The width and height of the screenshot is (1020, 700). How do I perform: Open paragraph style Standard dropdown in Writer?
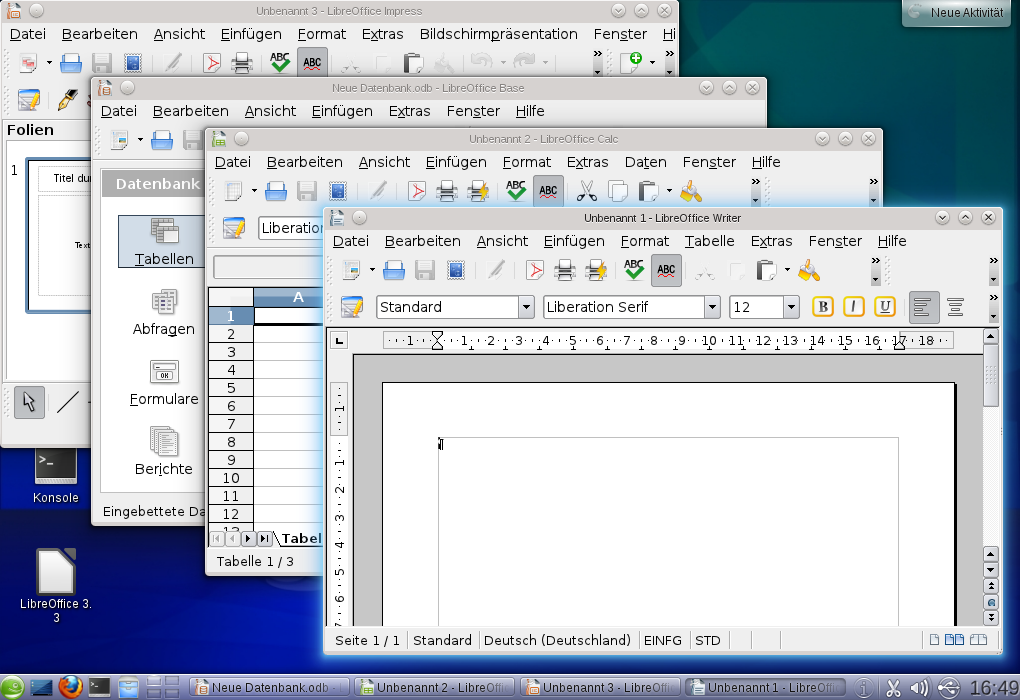click(x=526, y=307)
